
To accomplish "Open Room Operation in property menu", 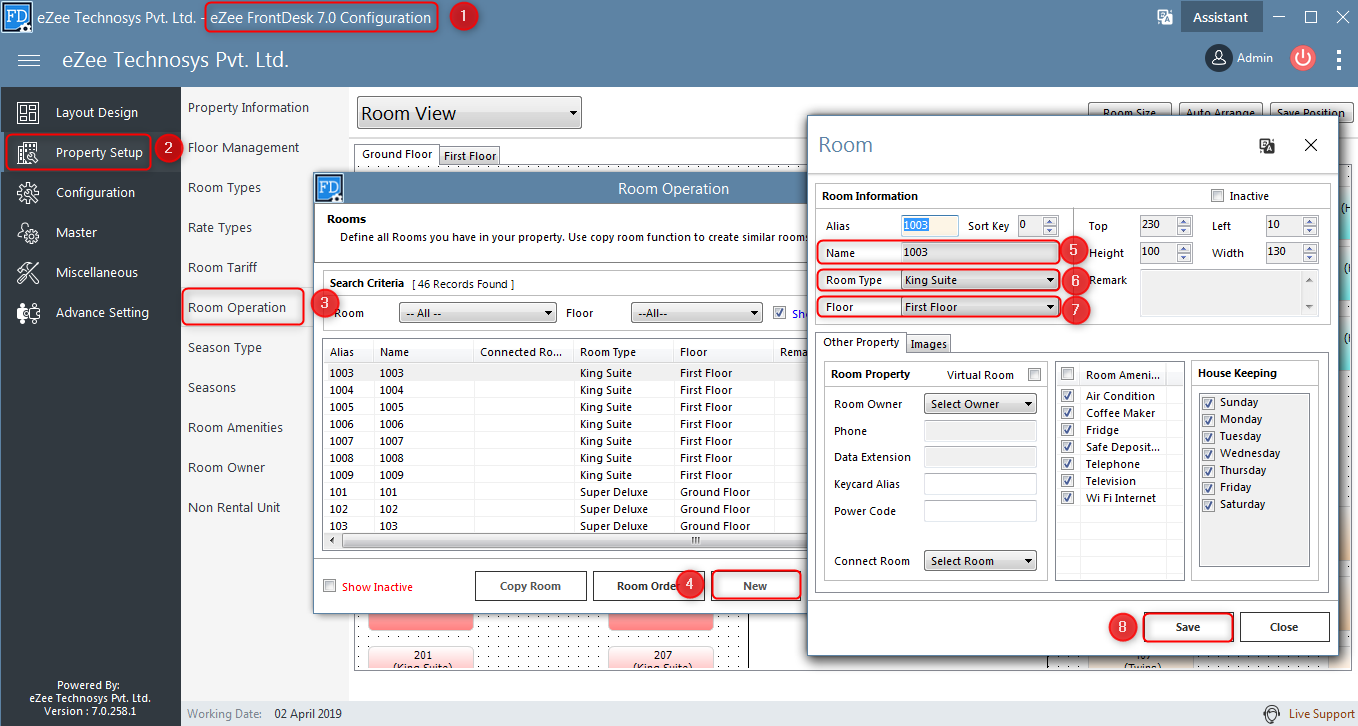I will tap(237, 307).
